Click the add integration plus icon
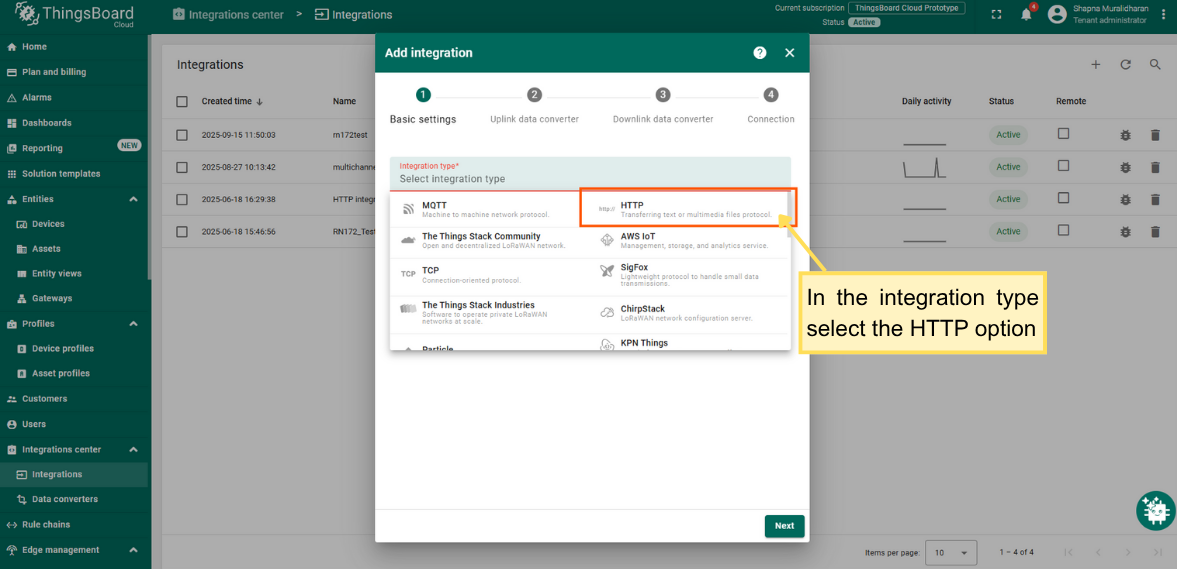This screenshot has height=569, width=1177. click(x=1095, y=65)
